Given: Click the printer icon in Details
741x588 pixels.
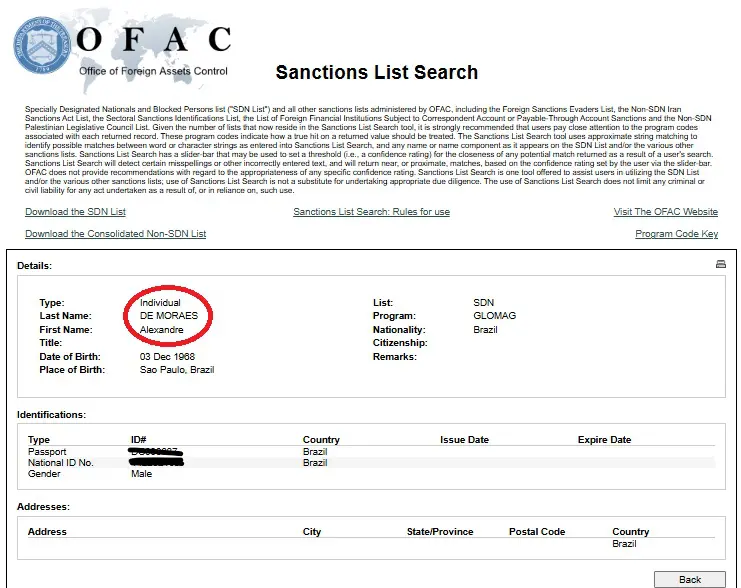Looking at the screenshot, I should tap(720, 264).
